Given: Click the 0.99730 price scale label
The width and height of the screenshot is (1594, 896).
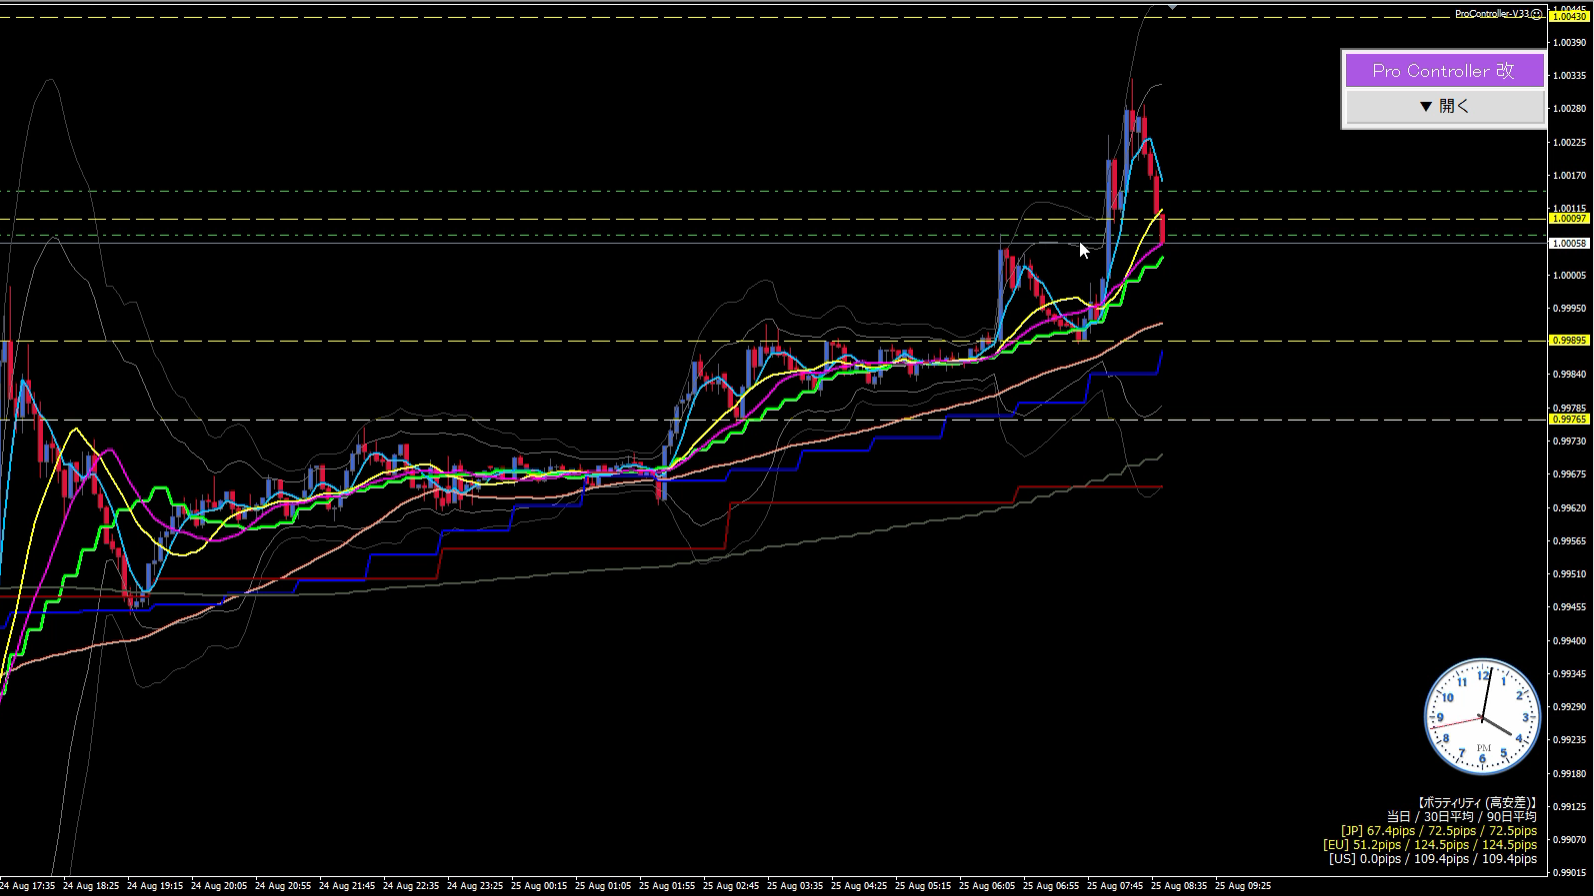Looking at the screenshot, I should 1569,441.
